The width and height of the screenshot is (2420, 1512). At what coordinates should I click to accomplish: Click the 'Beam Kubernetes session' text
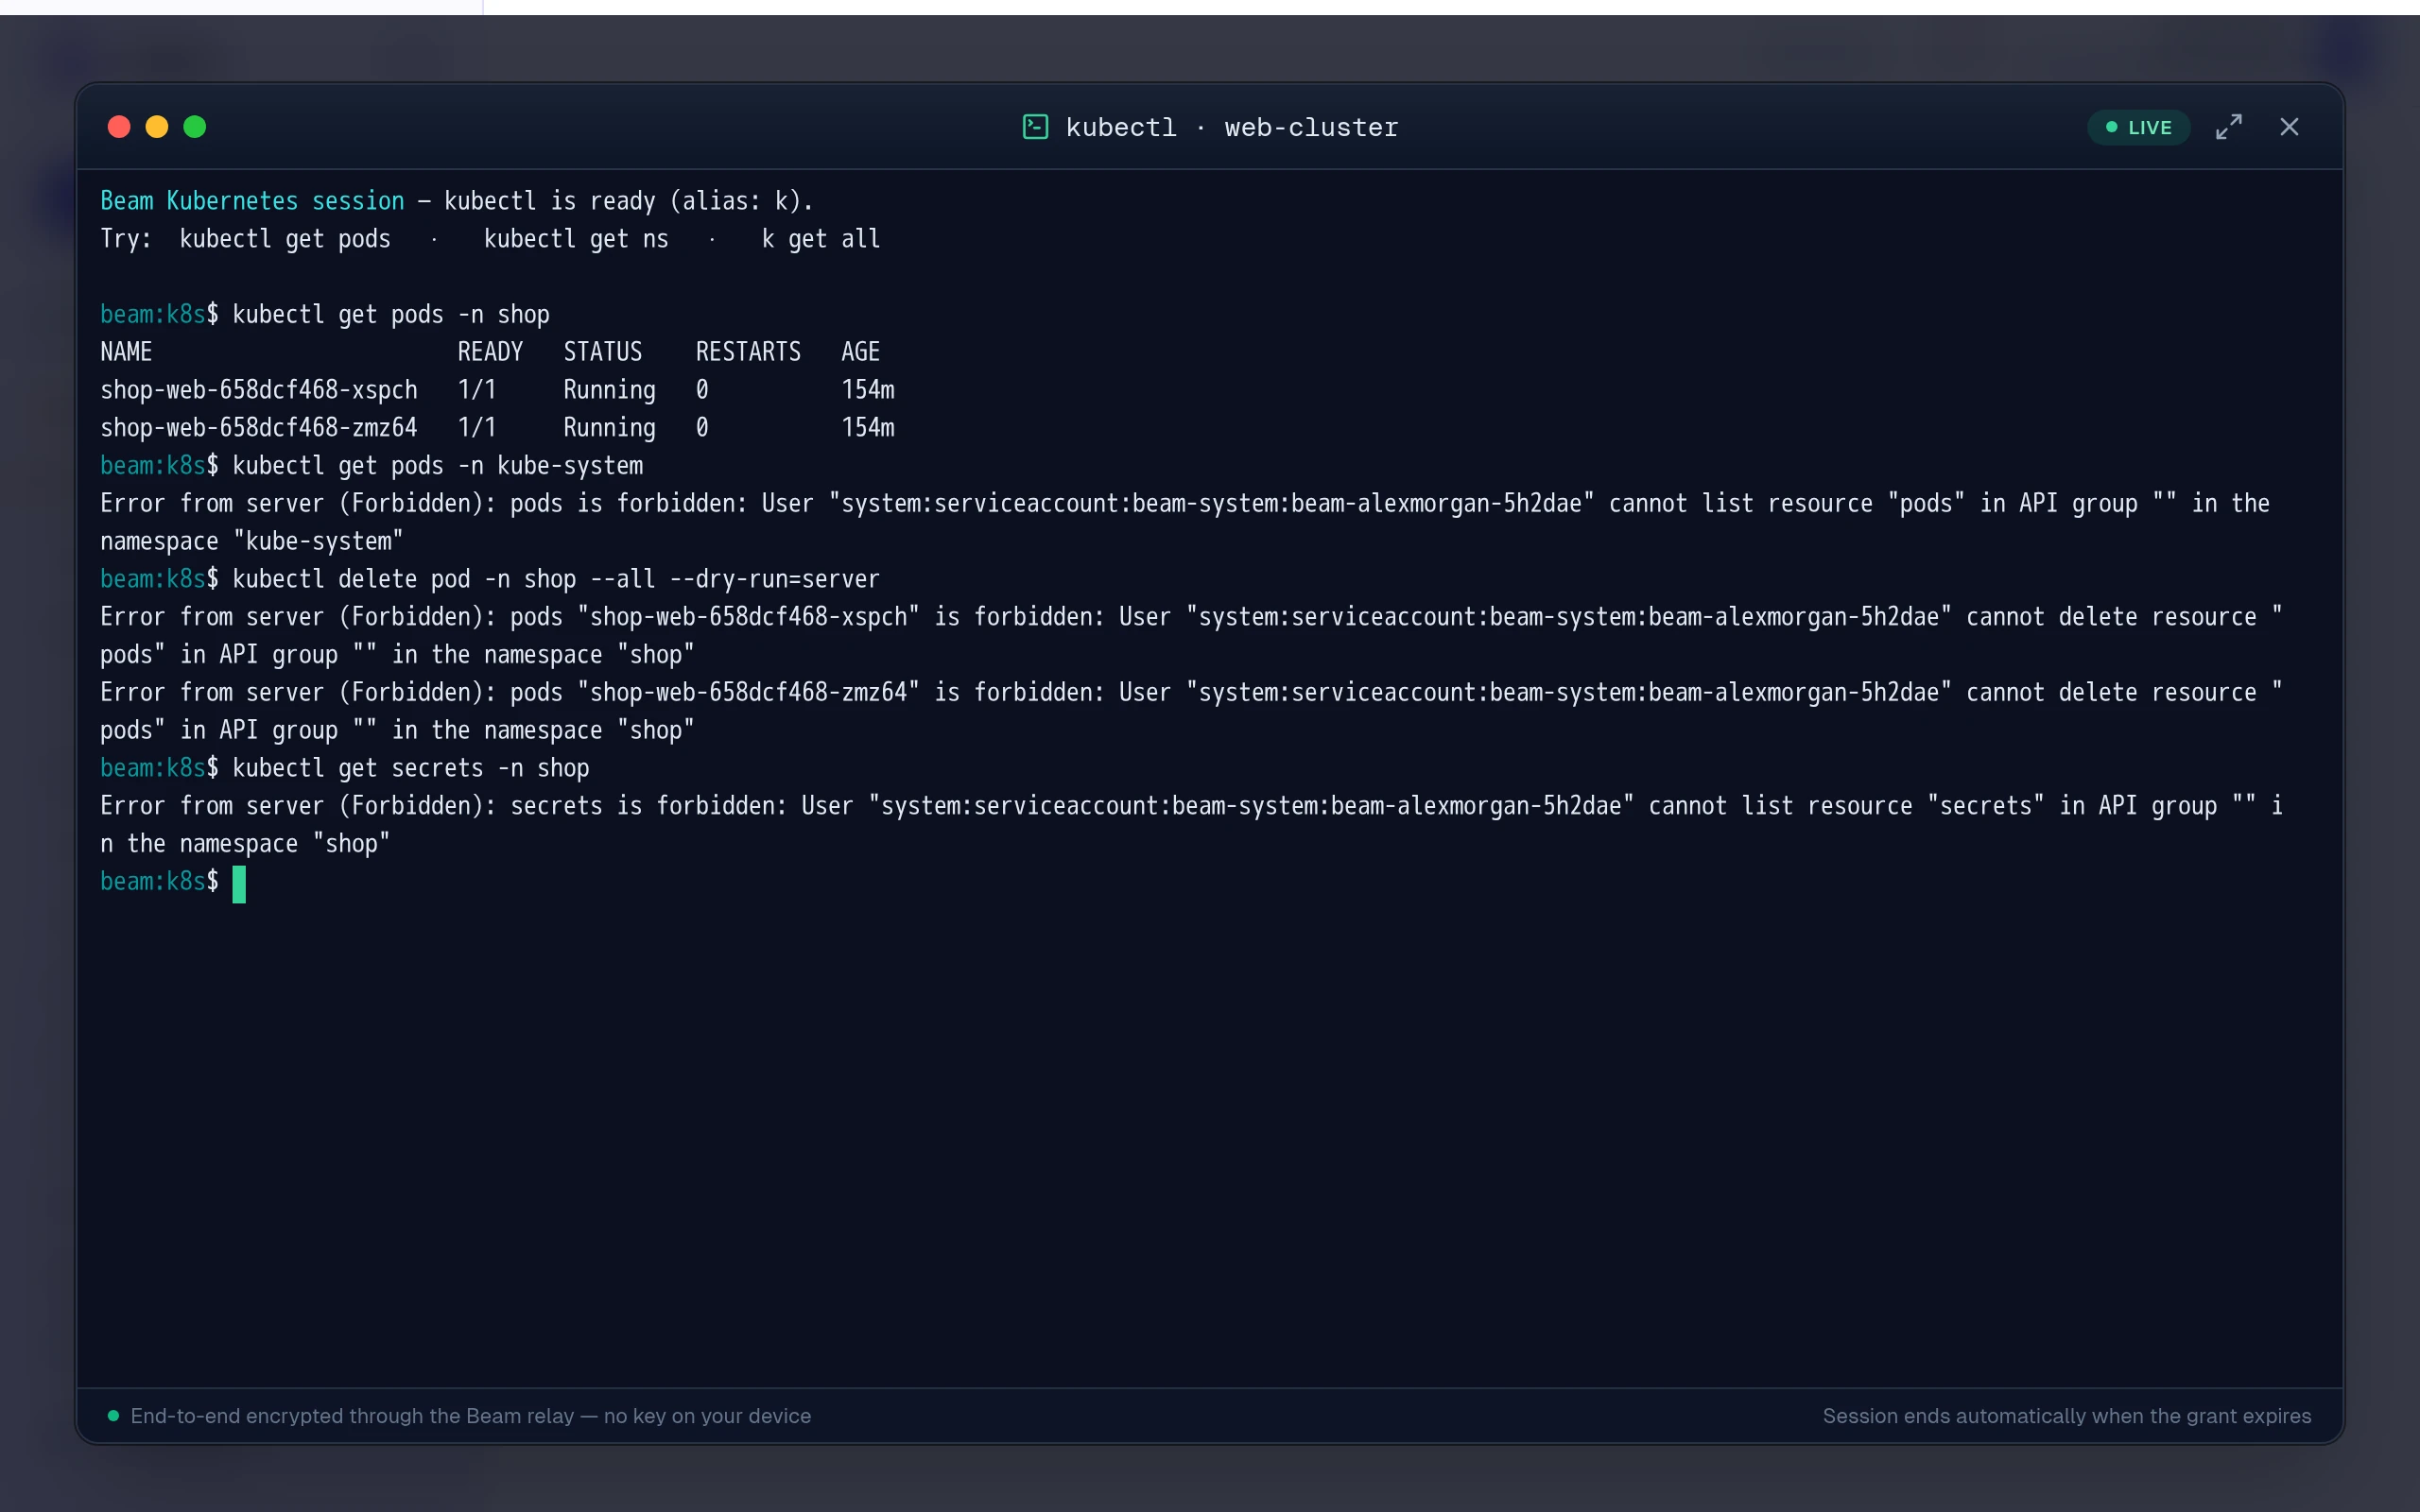coord(252,201)
